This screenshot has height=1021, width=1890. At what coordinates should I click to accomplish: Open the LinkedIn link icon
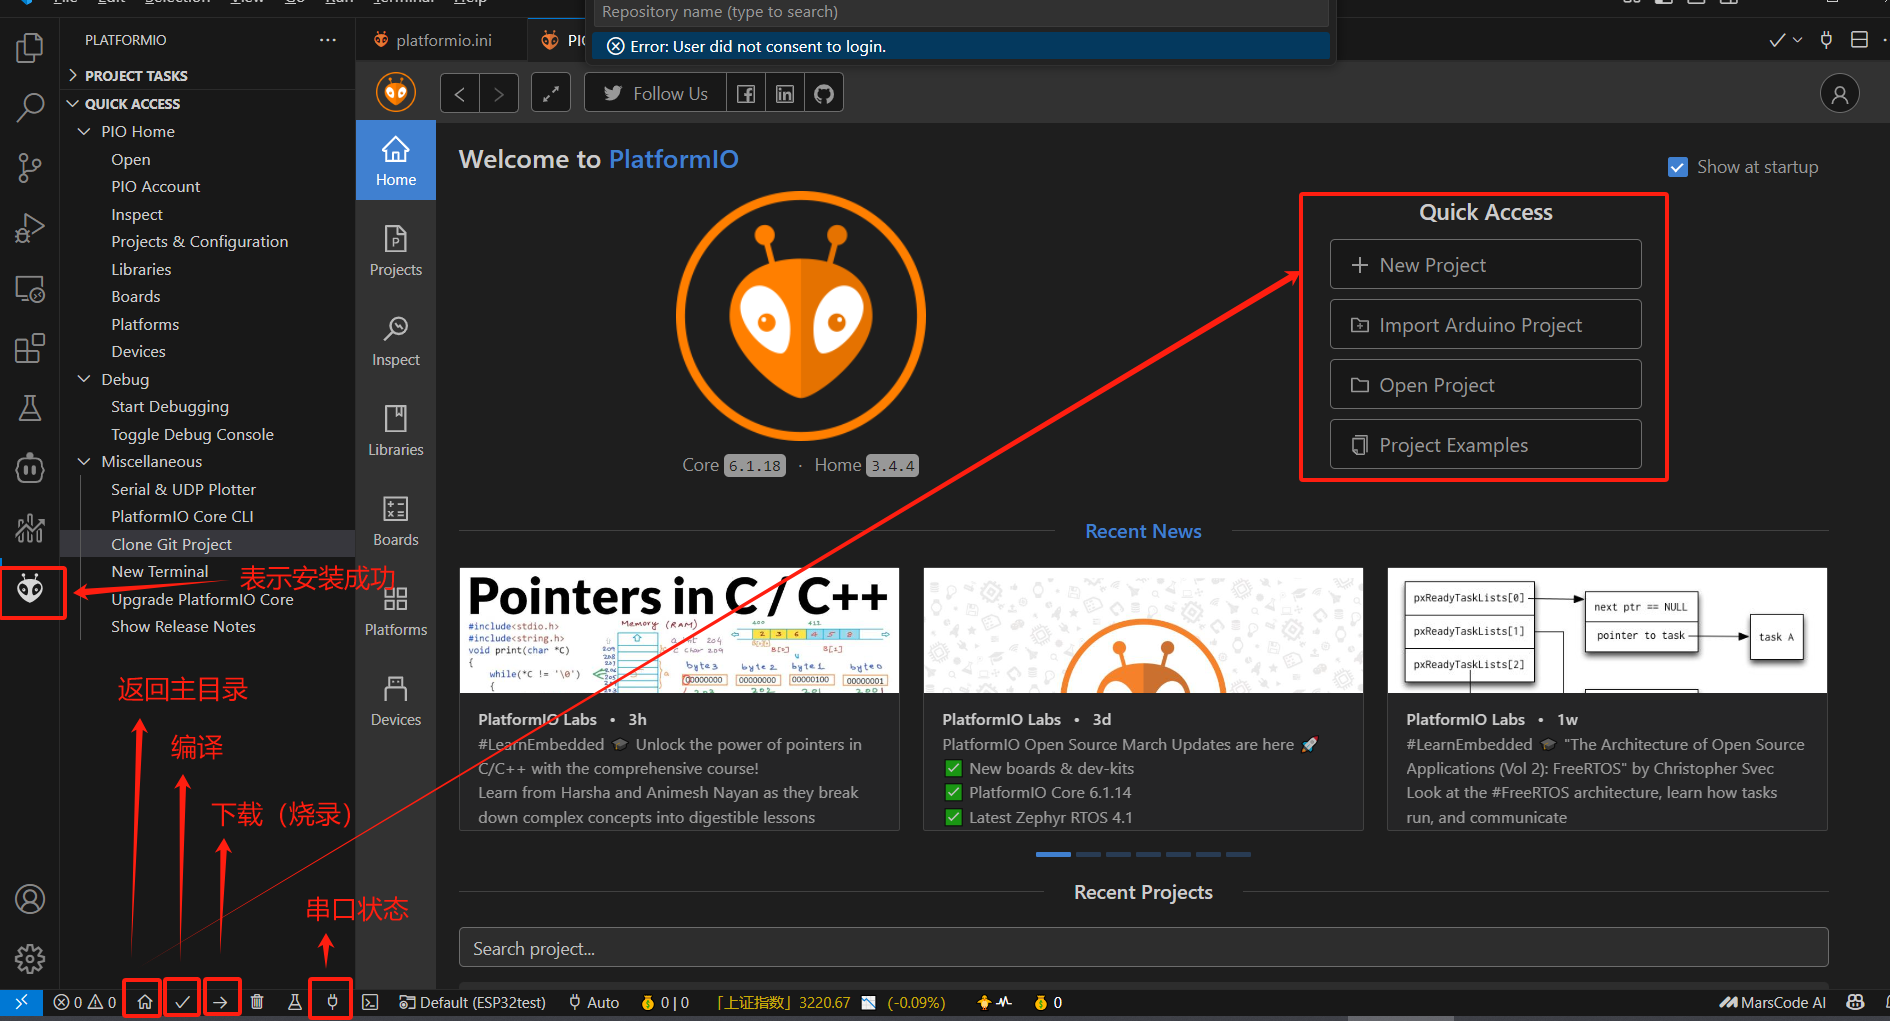pos(785,93)
